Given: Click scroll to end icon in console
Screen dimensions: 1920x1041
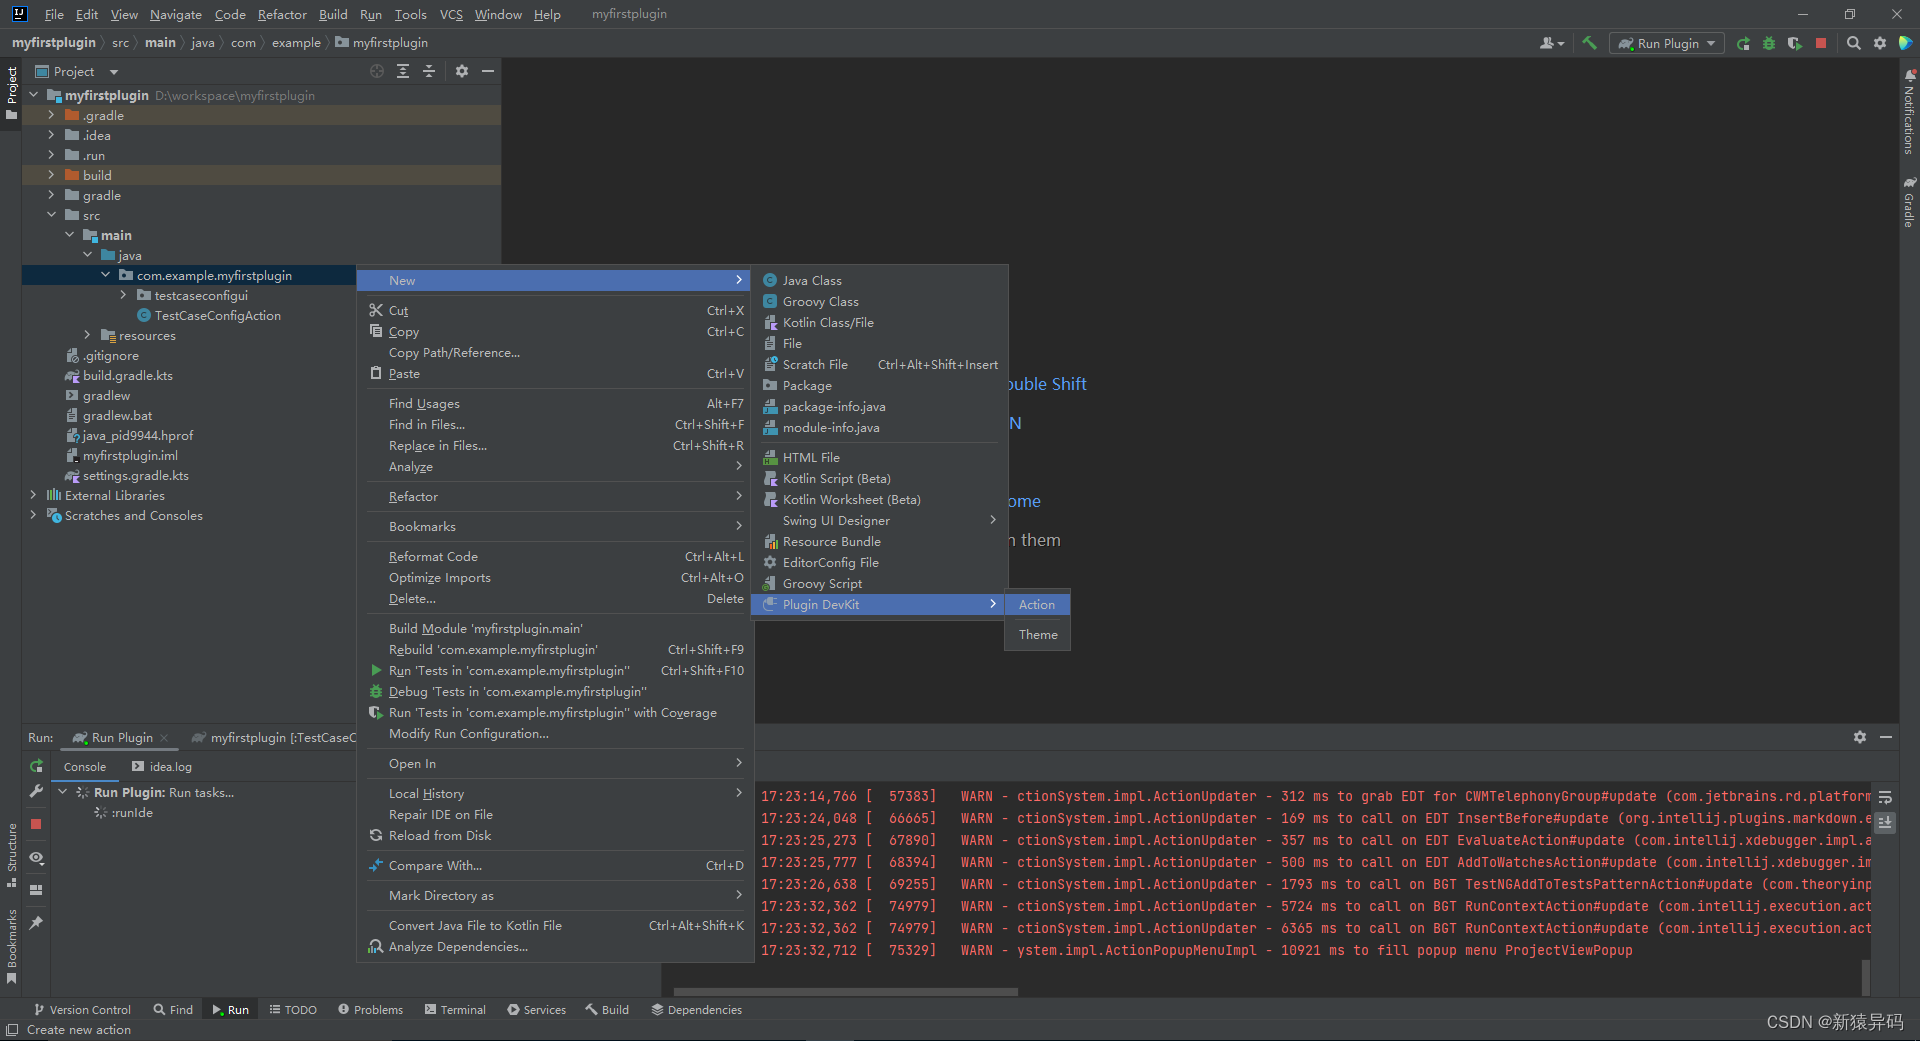Looking at the screenshot, I should click(1885, 822).
